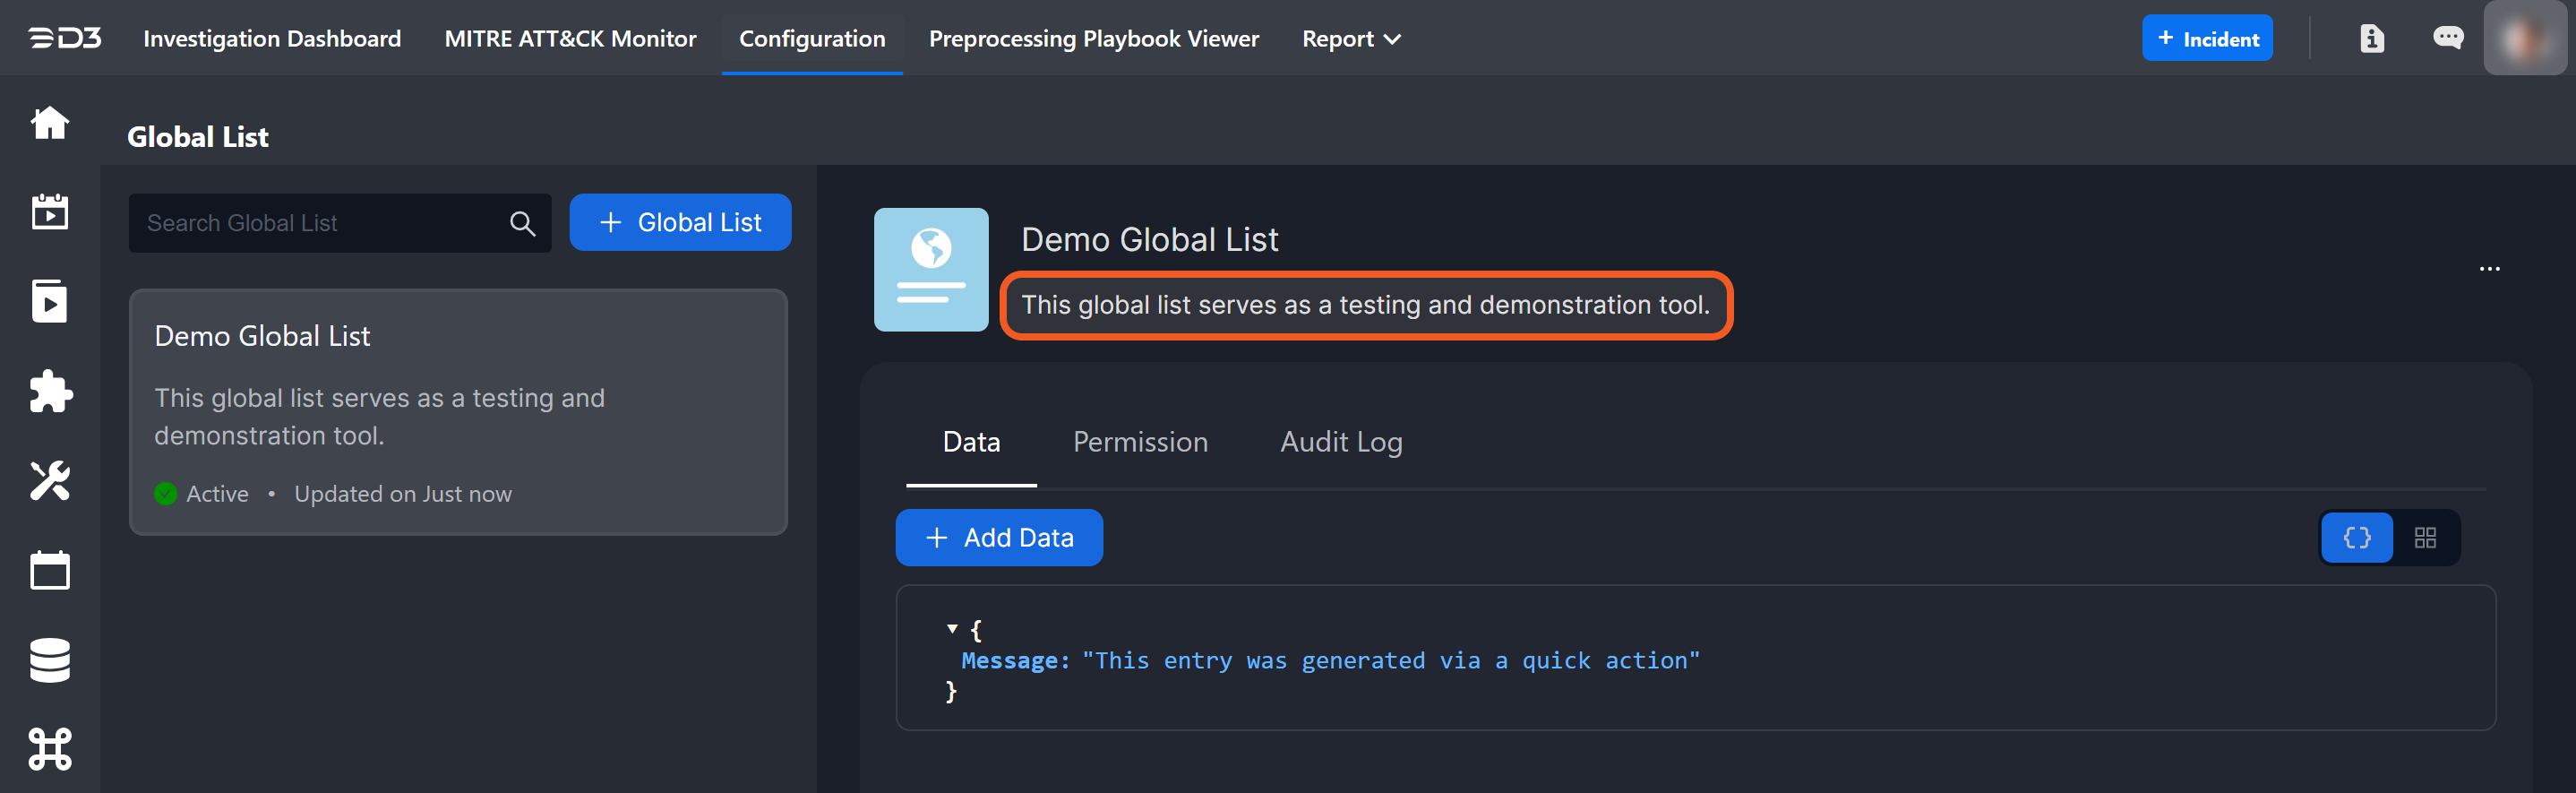Open the three-dot more options menu
Viewport: 2576px width, 793px height.
click(2489, 269)
